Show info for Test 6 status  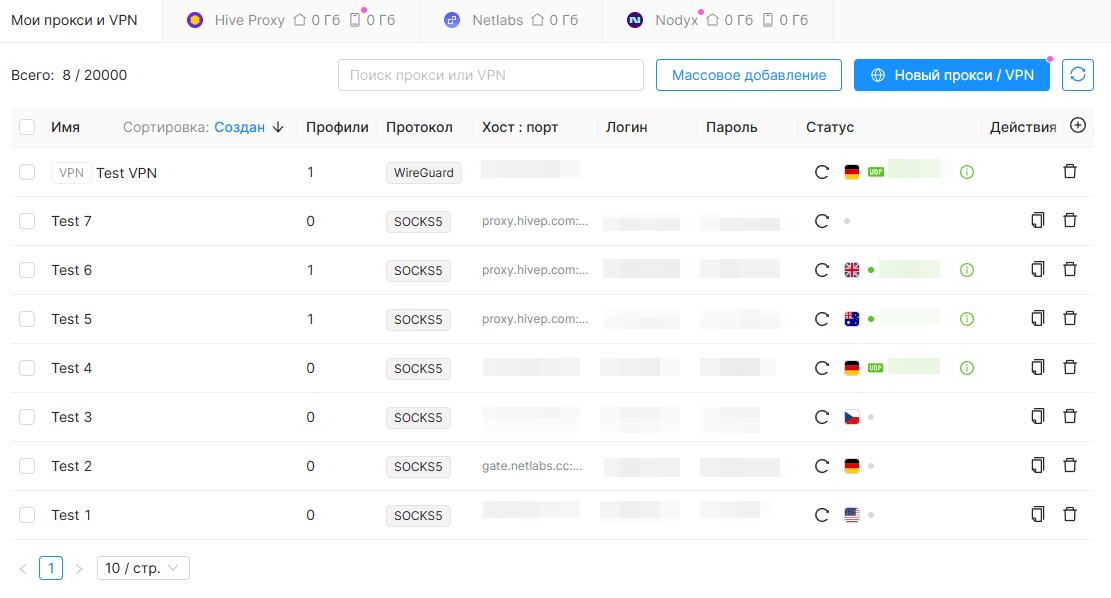(966, 270)
